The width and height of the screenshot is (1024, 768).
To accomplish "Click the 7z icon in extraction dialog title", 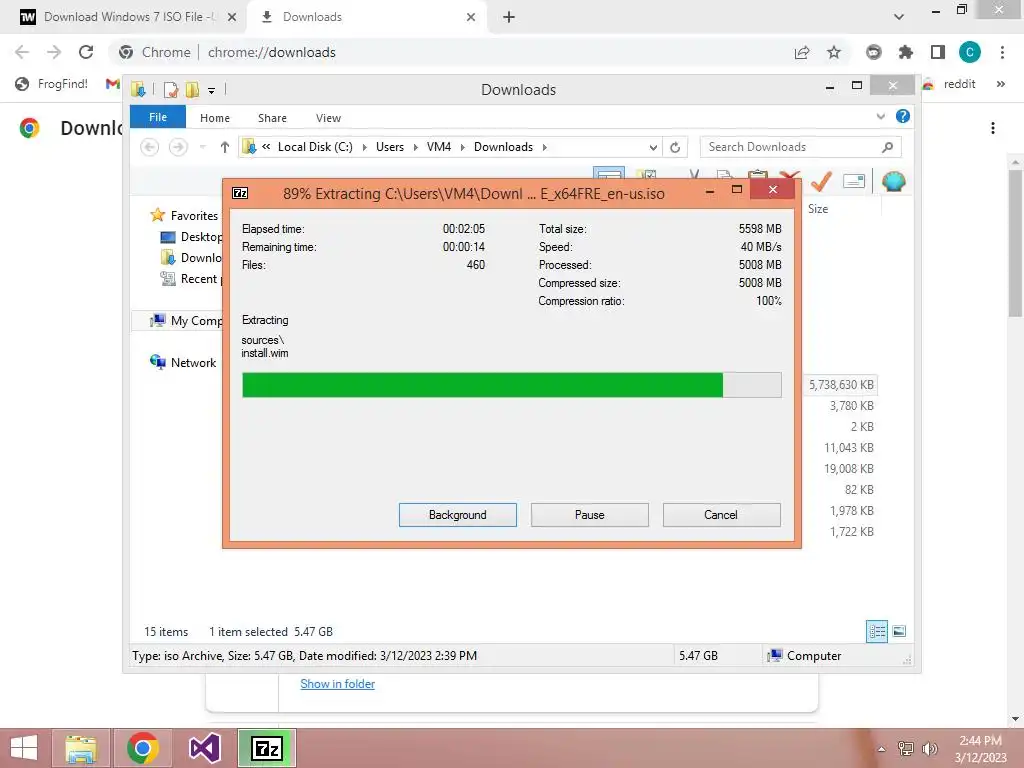I will pos(240,193).
